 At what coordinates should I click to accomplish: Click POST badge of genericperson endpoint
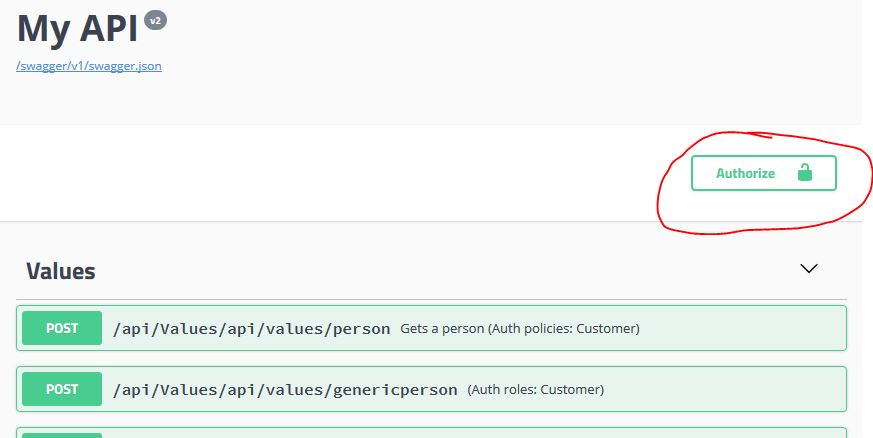(x=62, y=389)
